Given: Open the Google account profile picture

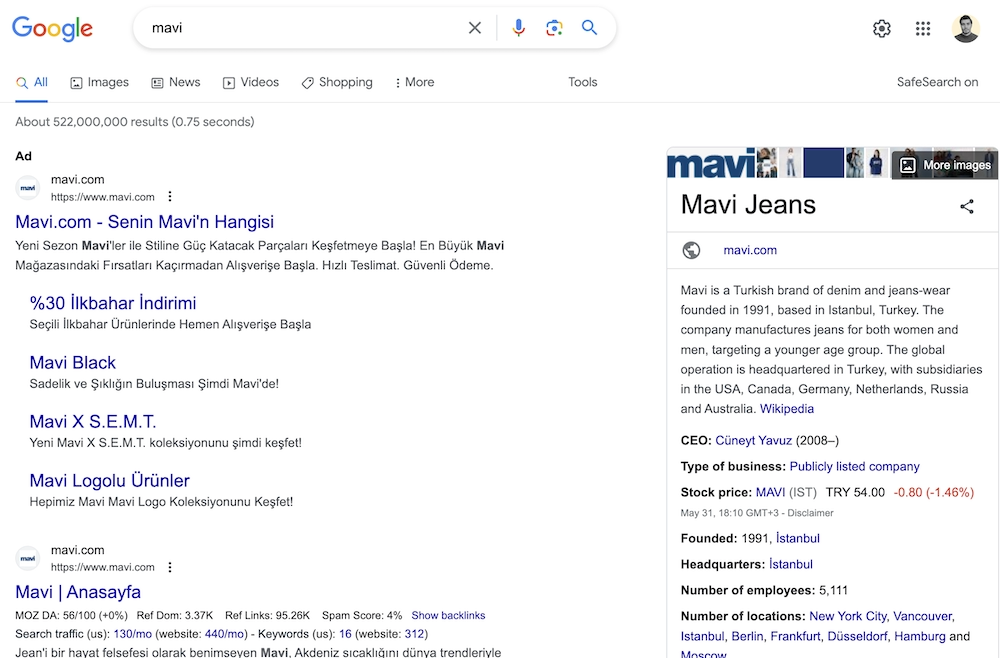Looking at the screenshot, I should [966, 29].
